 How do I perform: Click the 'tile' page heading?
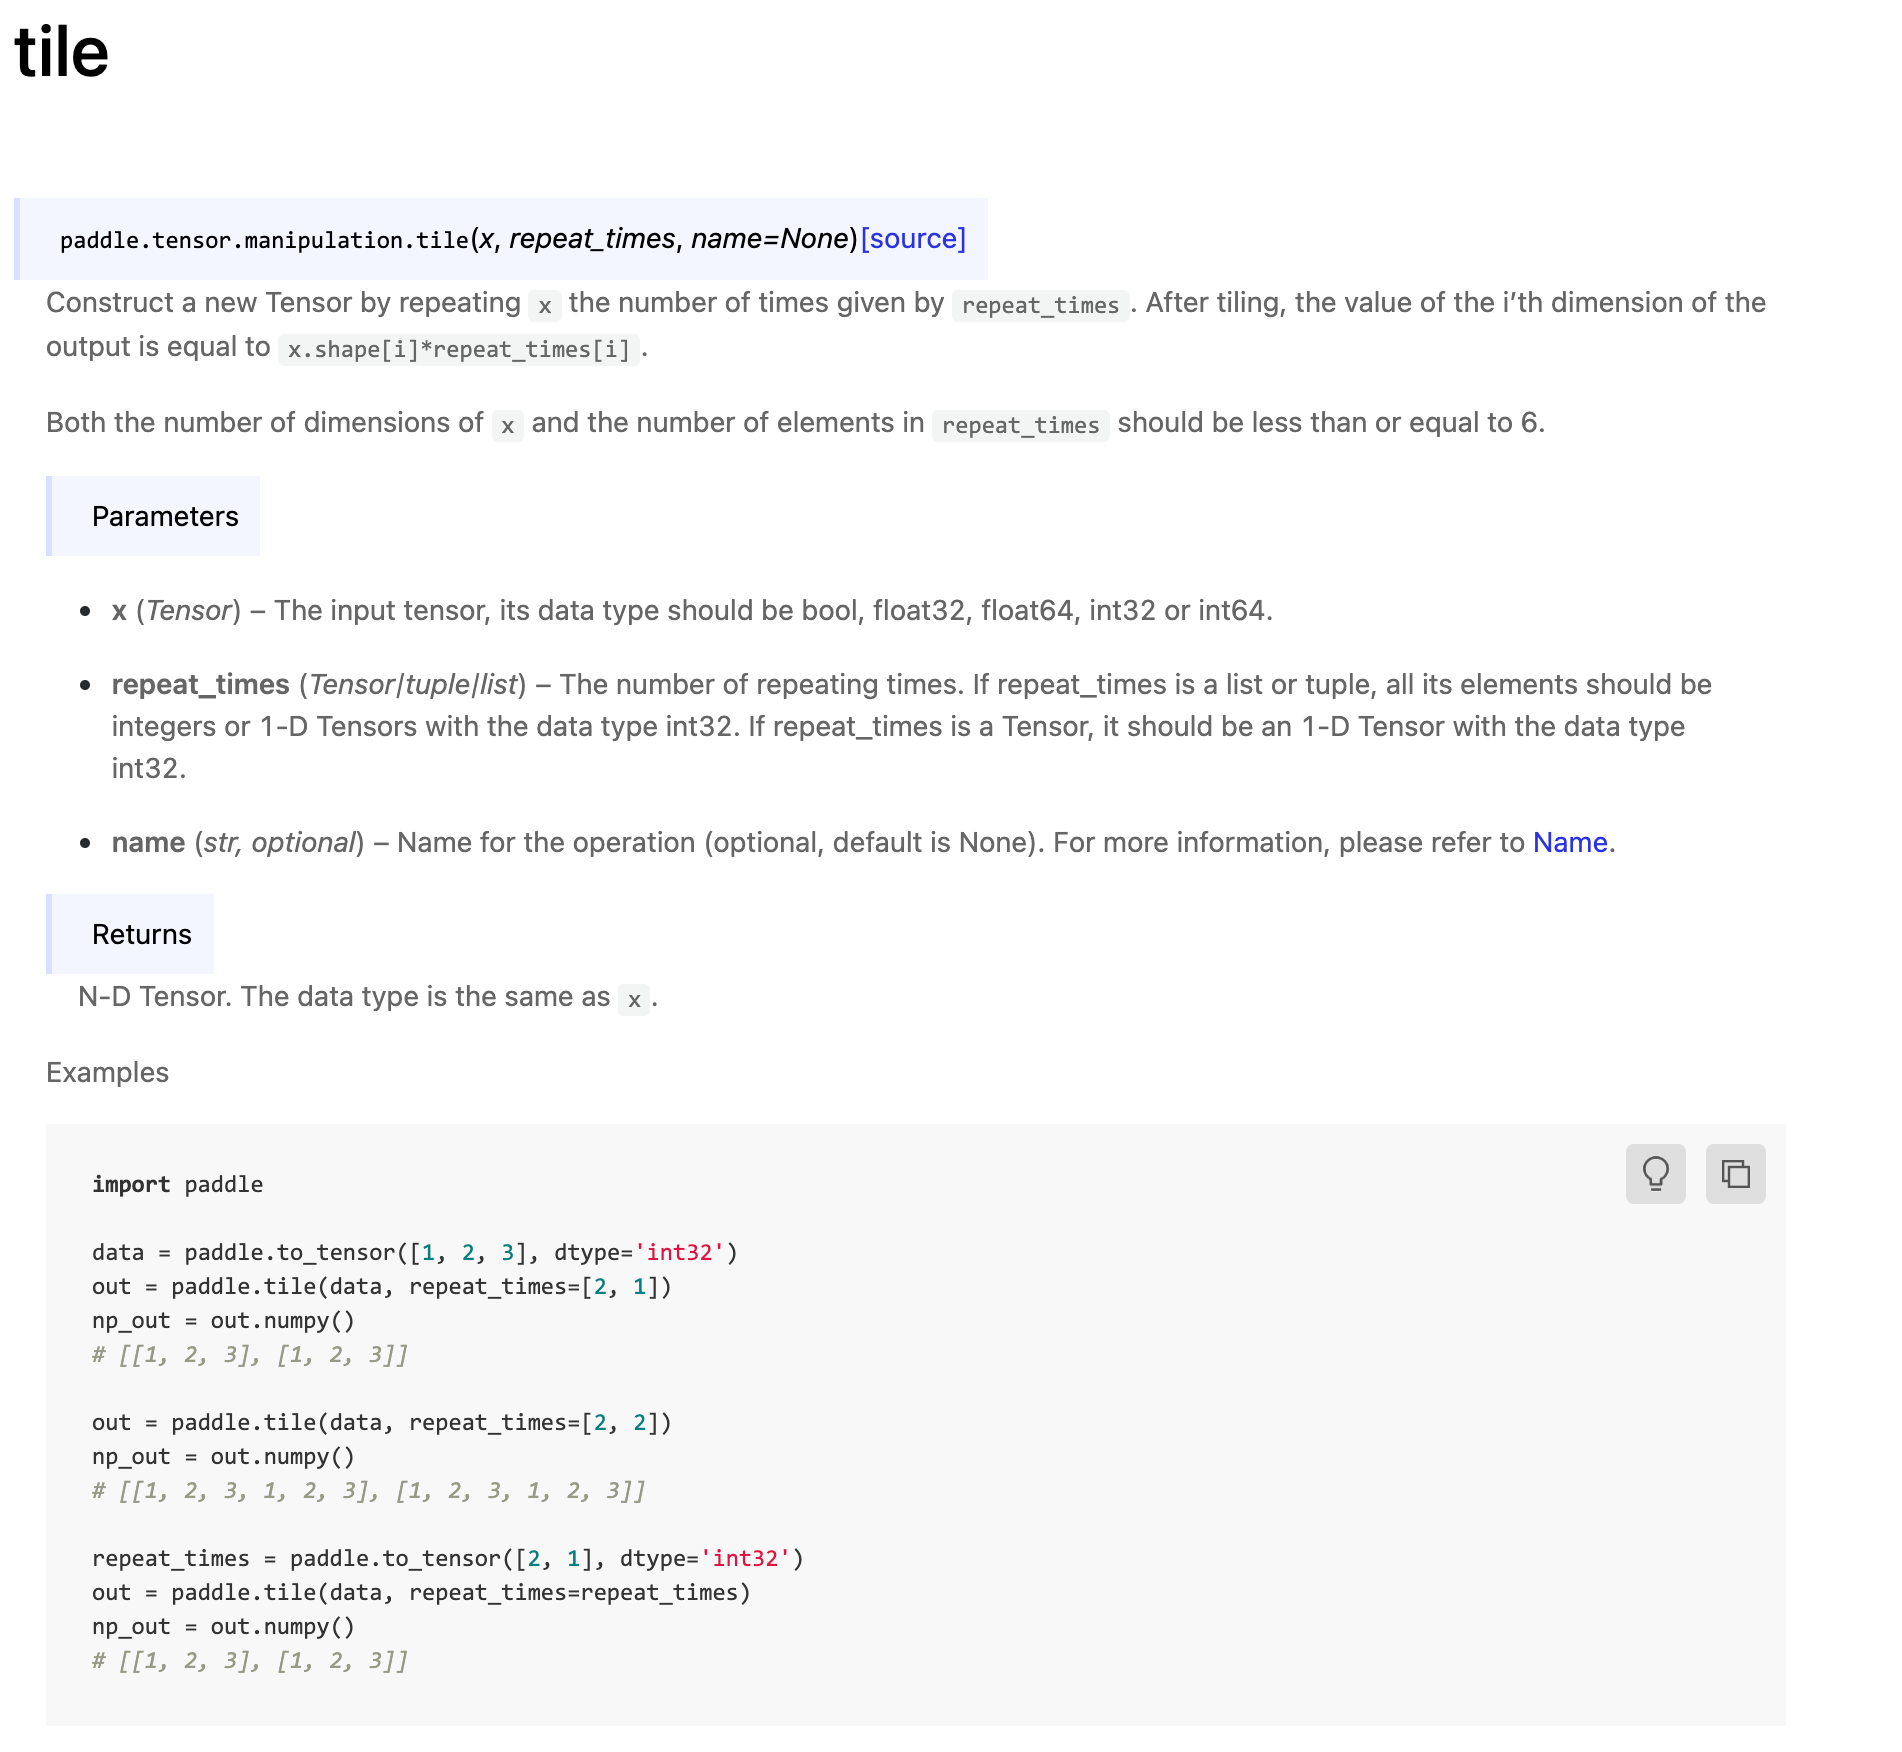tap(61, 52)
